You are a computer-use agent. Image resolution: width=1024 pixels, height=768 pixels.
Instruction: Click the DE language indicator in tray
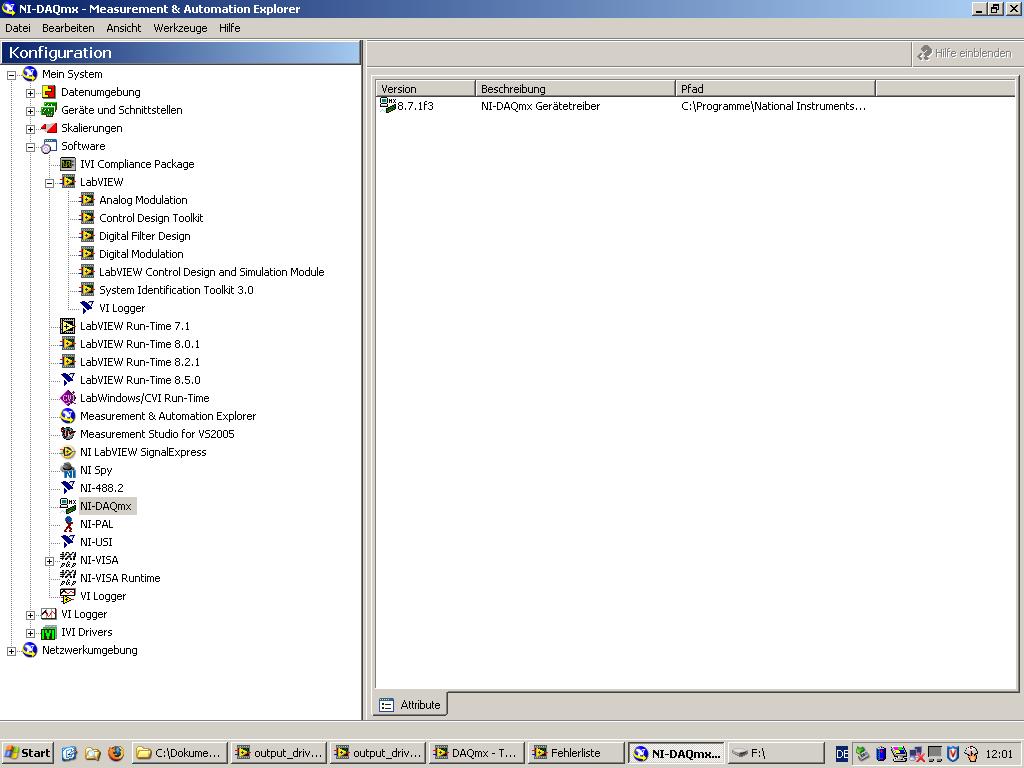click(842, 754)
